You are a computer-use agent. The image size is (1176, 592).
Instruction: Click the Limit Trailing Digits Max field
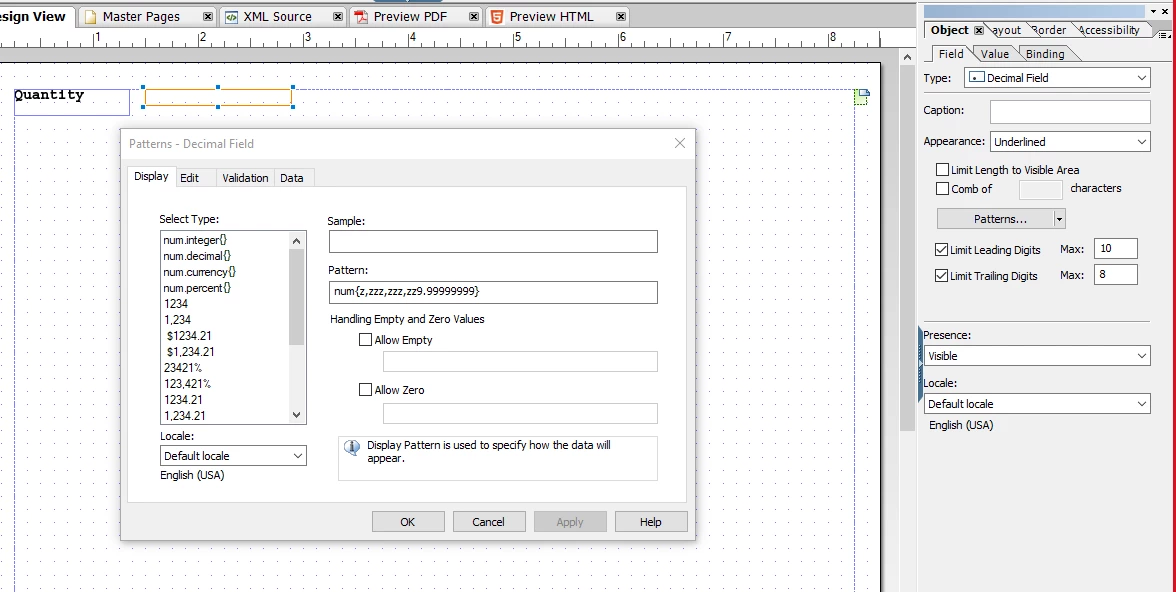click(1116, 275)
